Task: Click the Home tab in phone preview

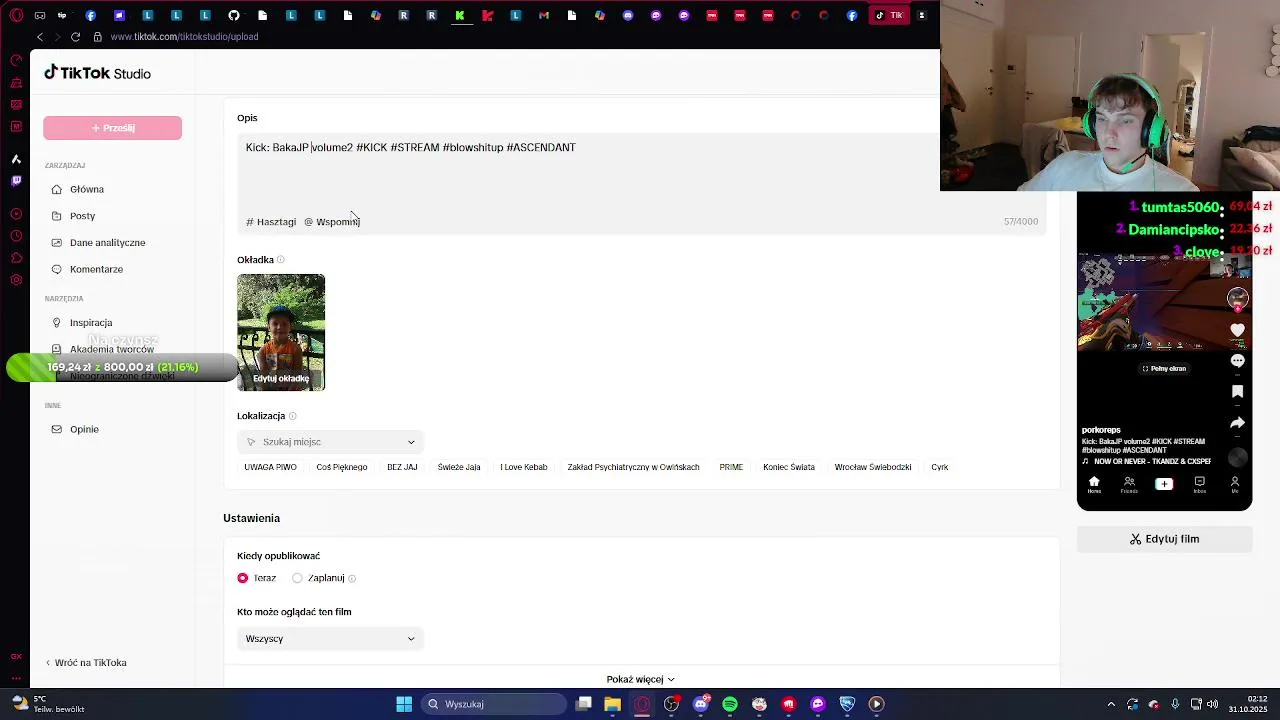Action: coord(1094,485)
